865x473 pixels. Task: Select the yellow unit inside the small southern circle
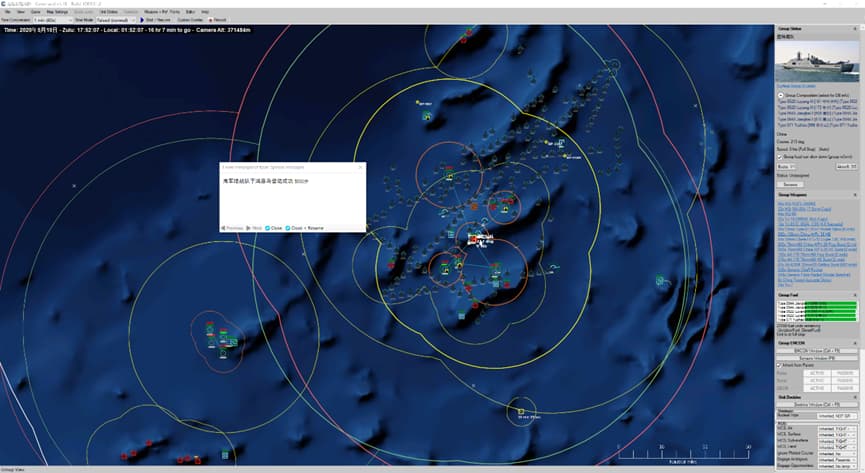click(520, 411)
